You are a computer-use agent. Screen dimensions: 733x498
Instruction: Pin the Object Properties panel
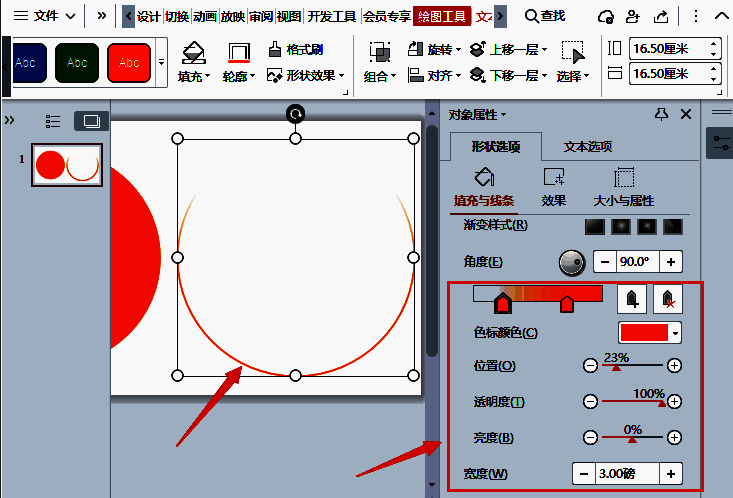[x=661, y=115]
